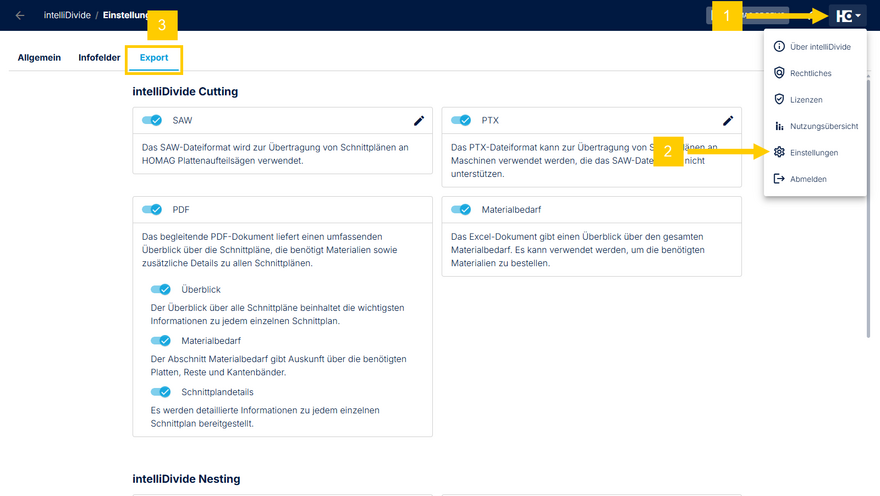Turn off the Überblick PDF section toggle
Screen dimensions: 880x496
[160, 290]
